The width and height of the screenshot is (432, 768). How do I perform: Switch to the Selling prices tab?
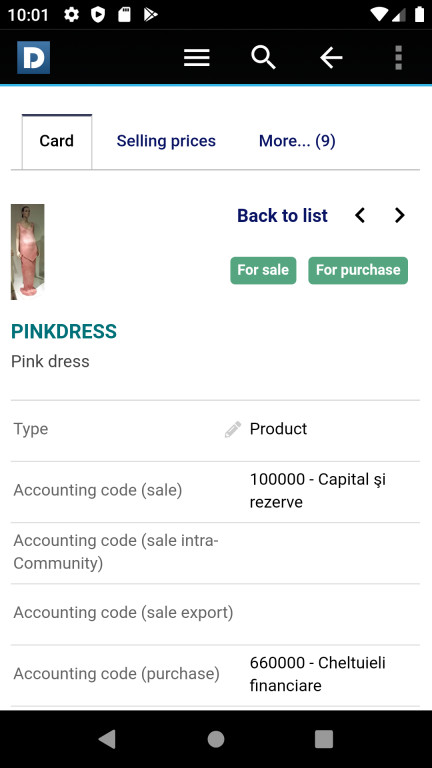click(x=166, y=141)
